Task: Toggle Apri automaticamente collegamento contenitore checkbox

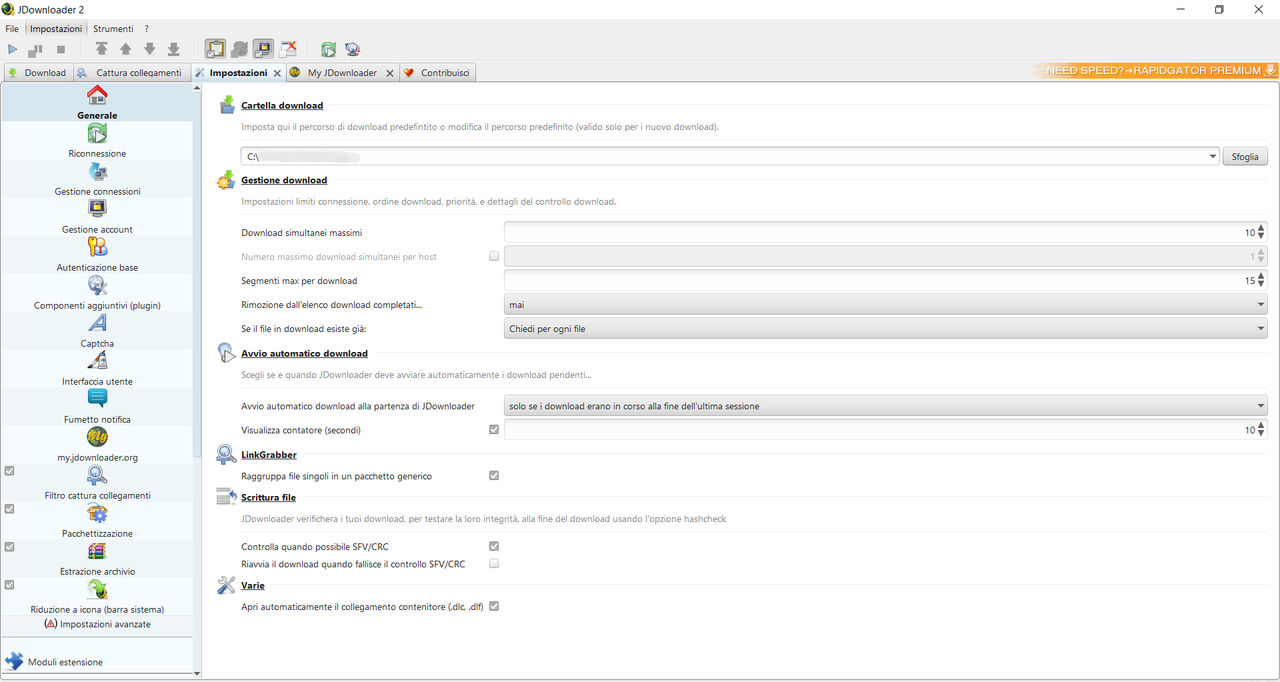Action: [x=494, y=607]
